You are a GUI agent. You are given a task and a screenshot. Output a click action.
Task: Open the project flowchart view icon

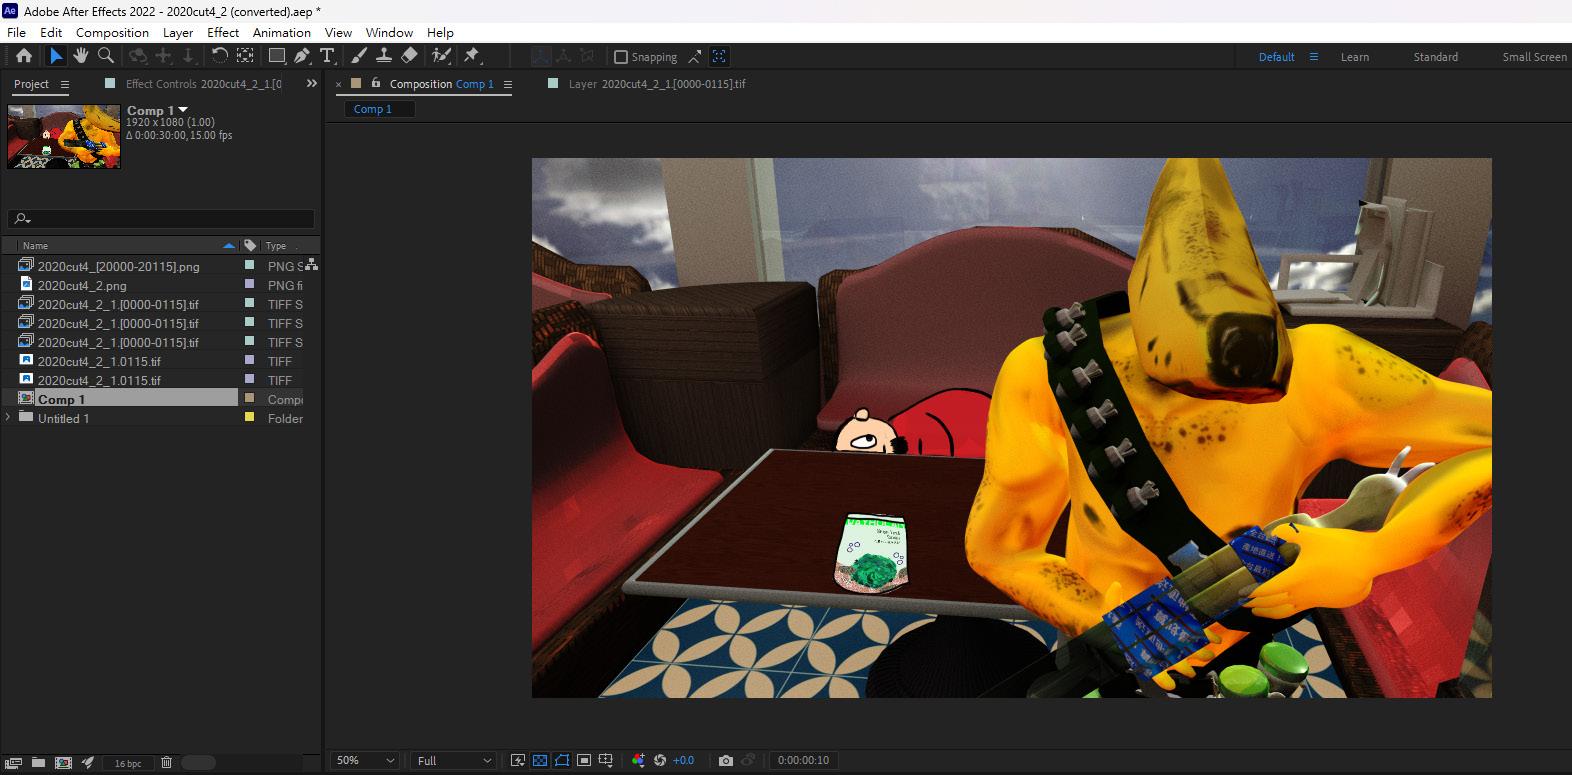pos(312,265)
